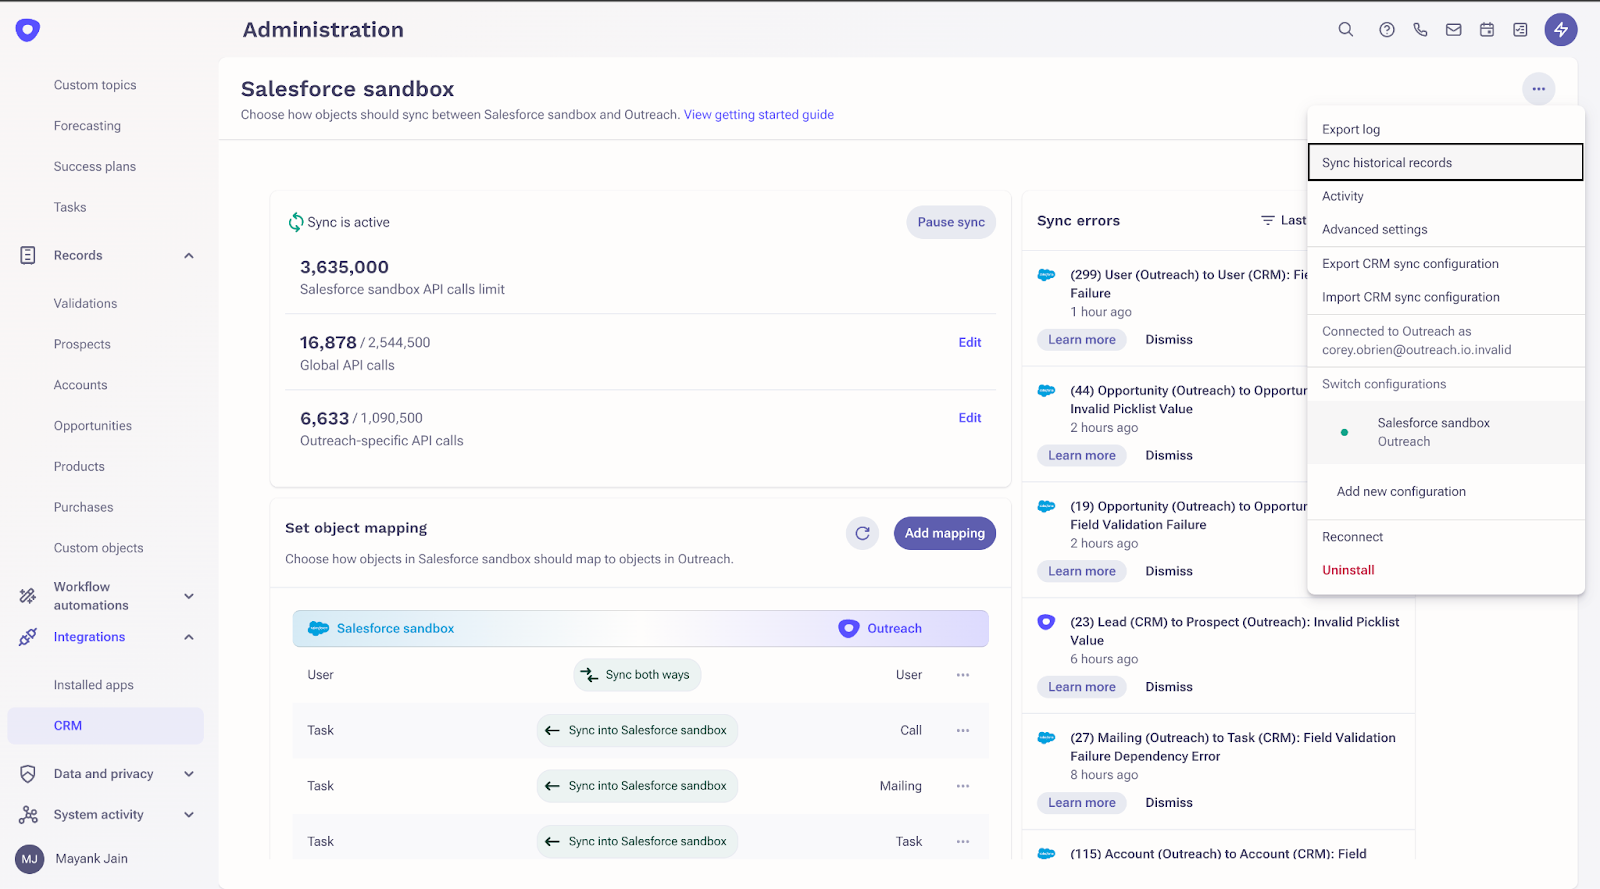Edit the Global API calls limit
This screenshot has width=1600, height=889.
tap(970, 342)
